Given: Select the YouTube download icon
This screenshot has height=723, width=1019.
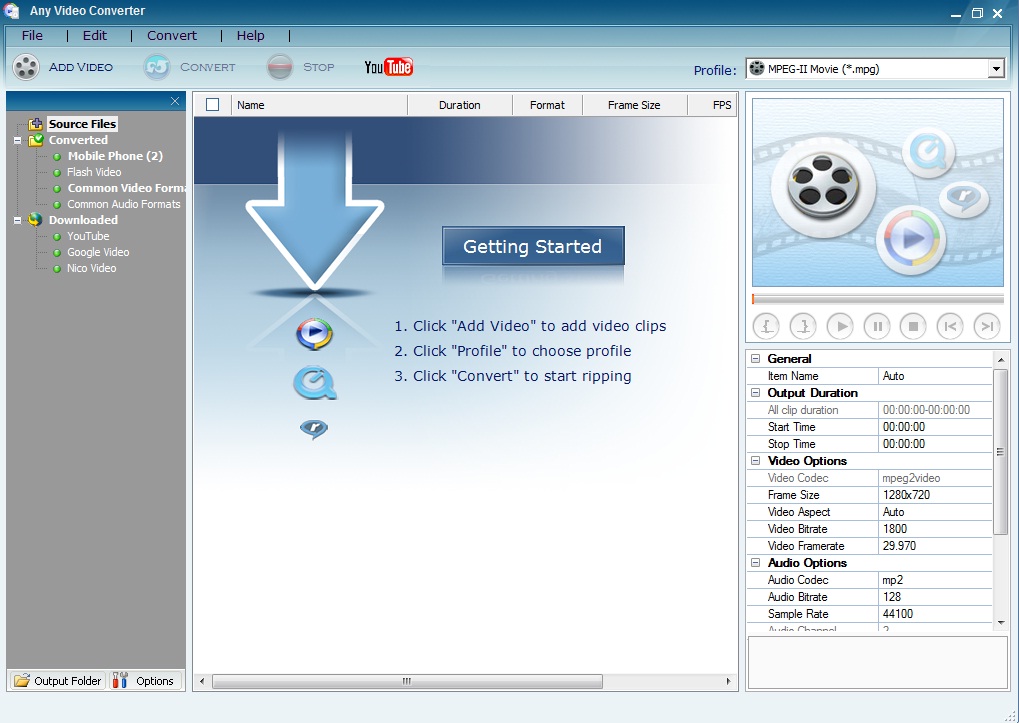Looking at the screenshot, I should tap(388, 66).
